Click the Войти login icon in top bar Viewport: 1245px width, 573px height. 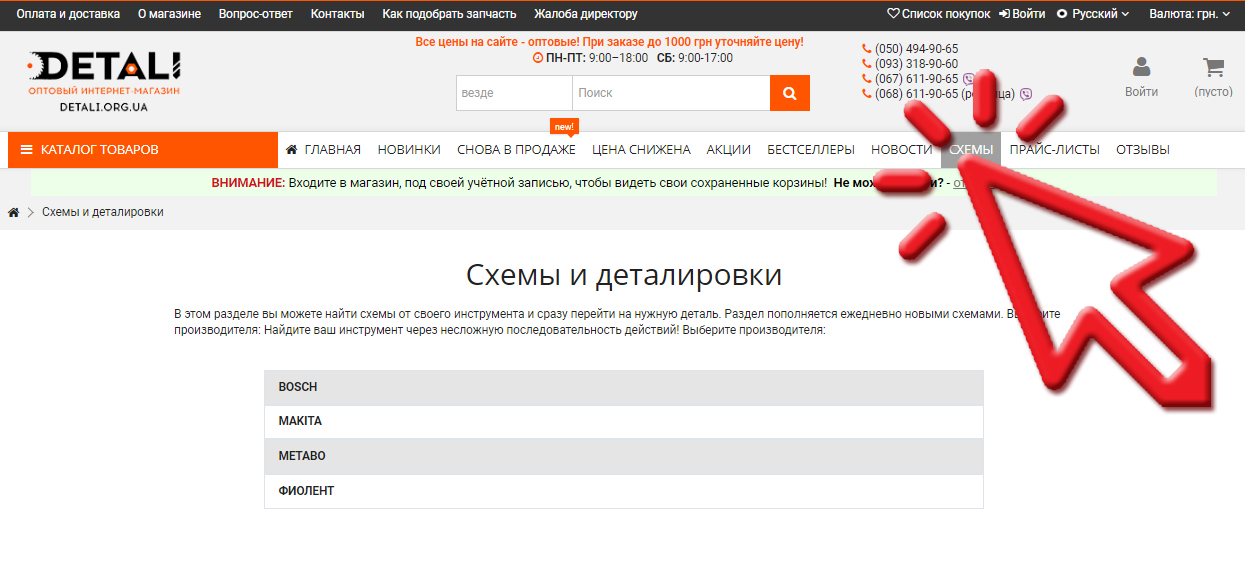tap(1005, 14)
